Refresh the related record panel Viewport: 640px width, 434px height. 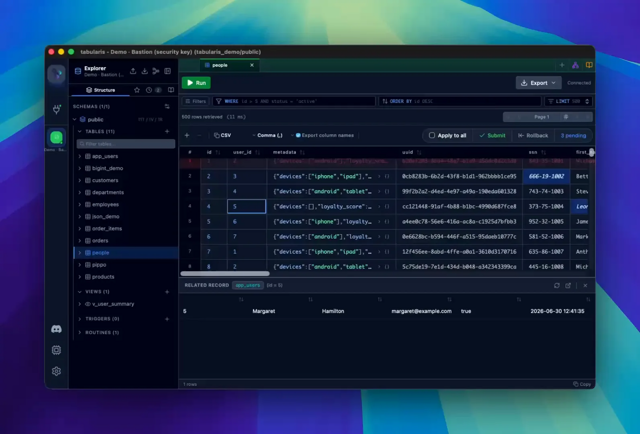(x=557, y=285)
